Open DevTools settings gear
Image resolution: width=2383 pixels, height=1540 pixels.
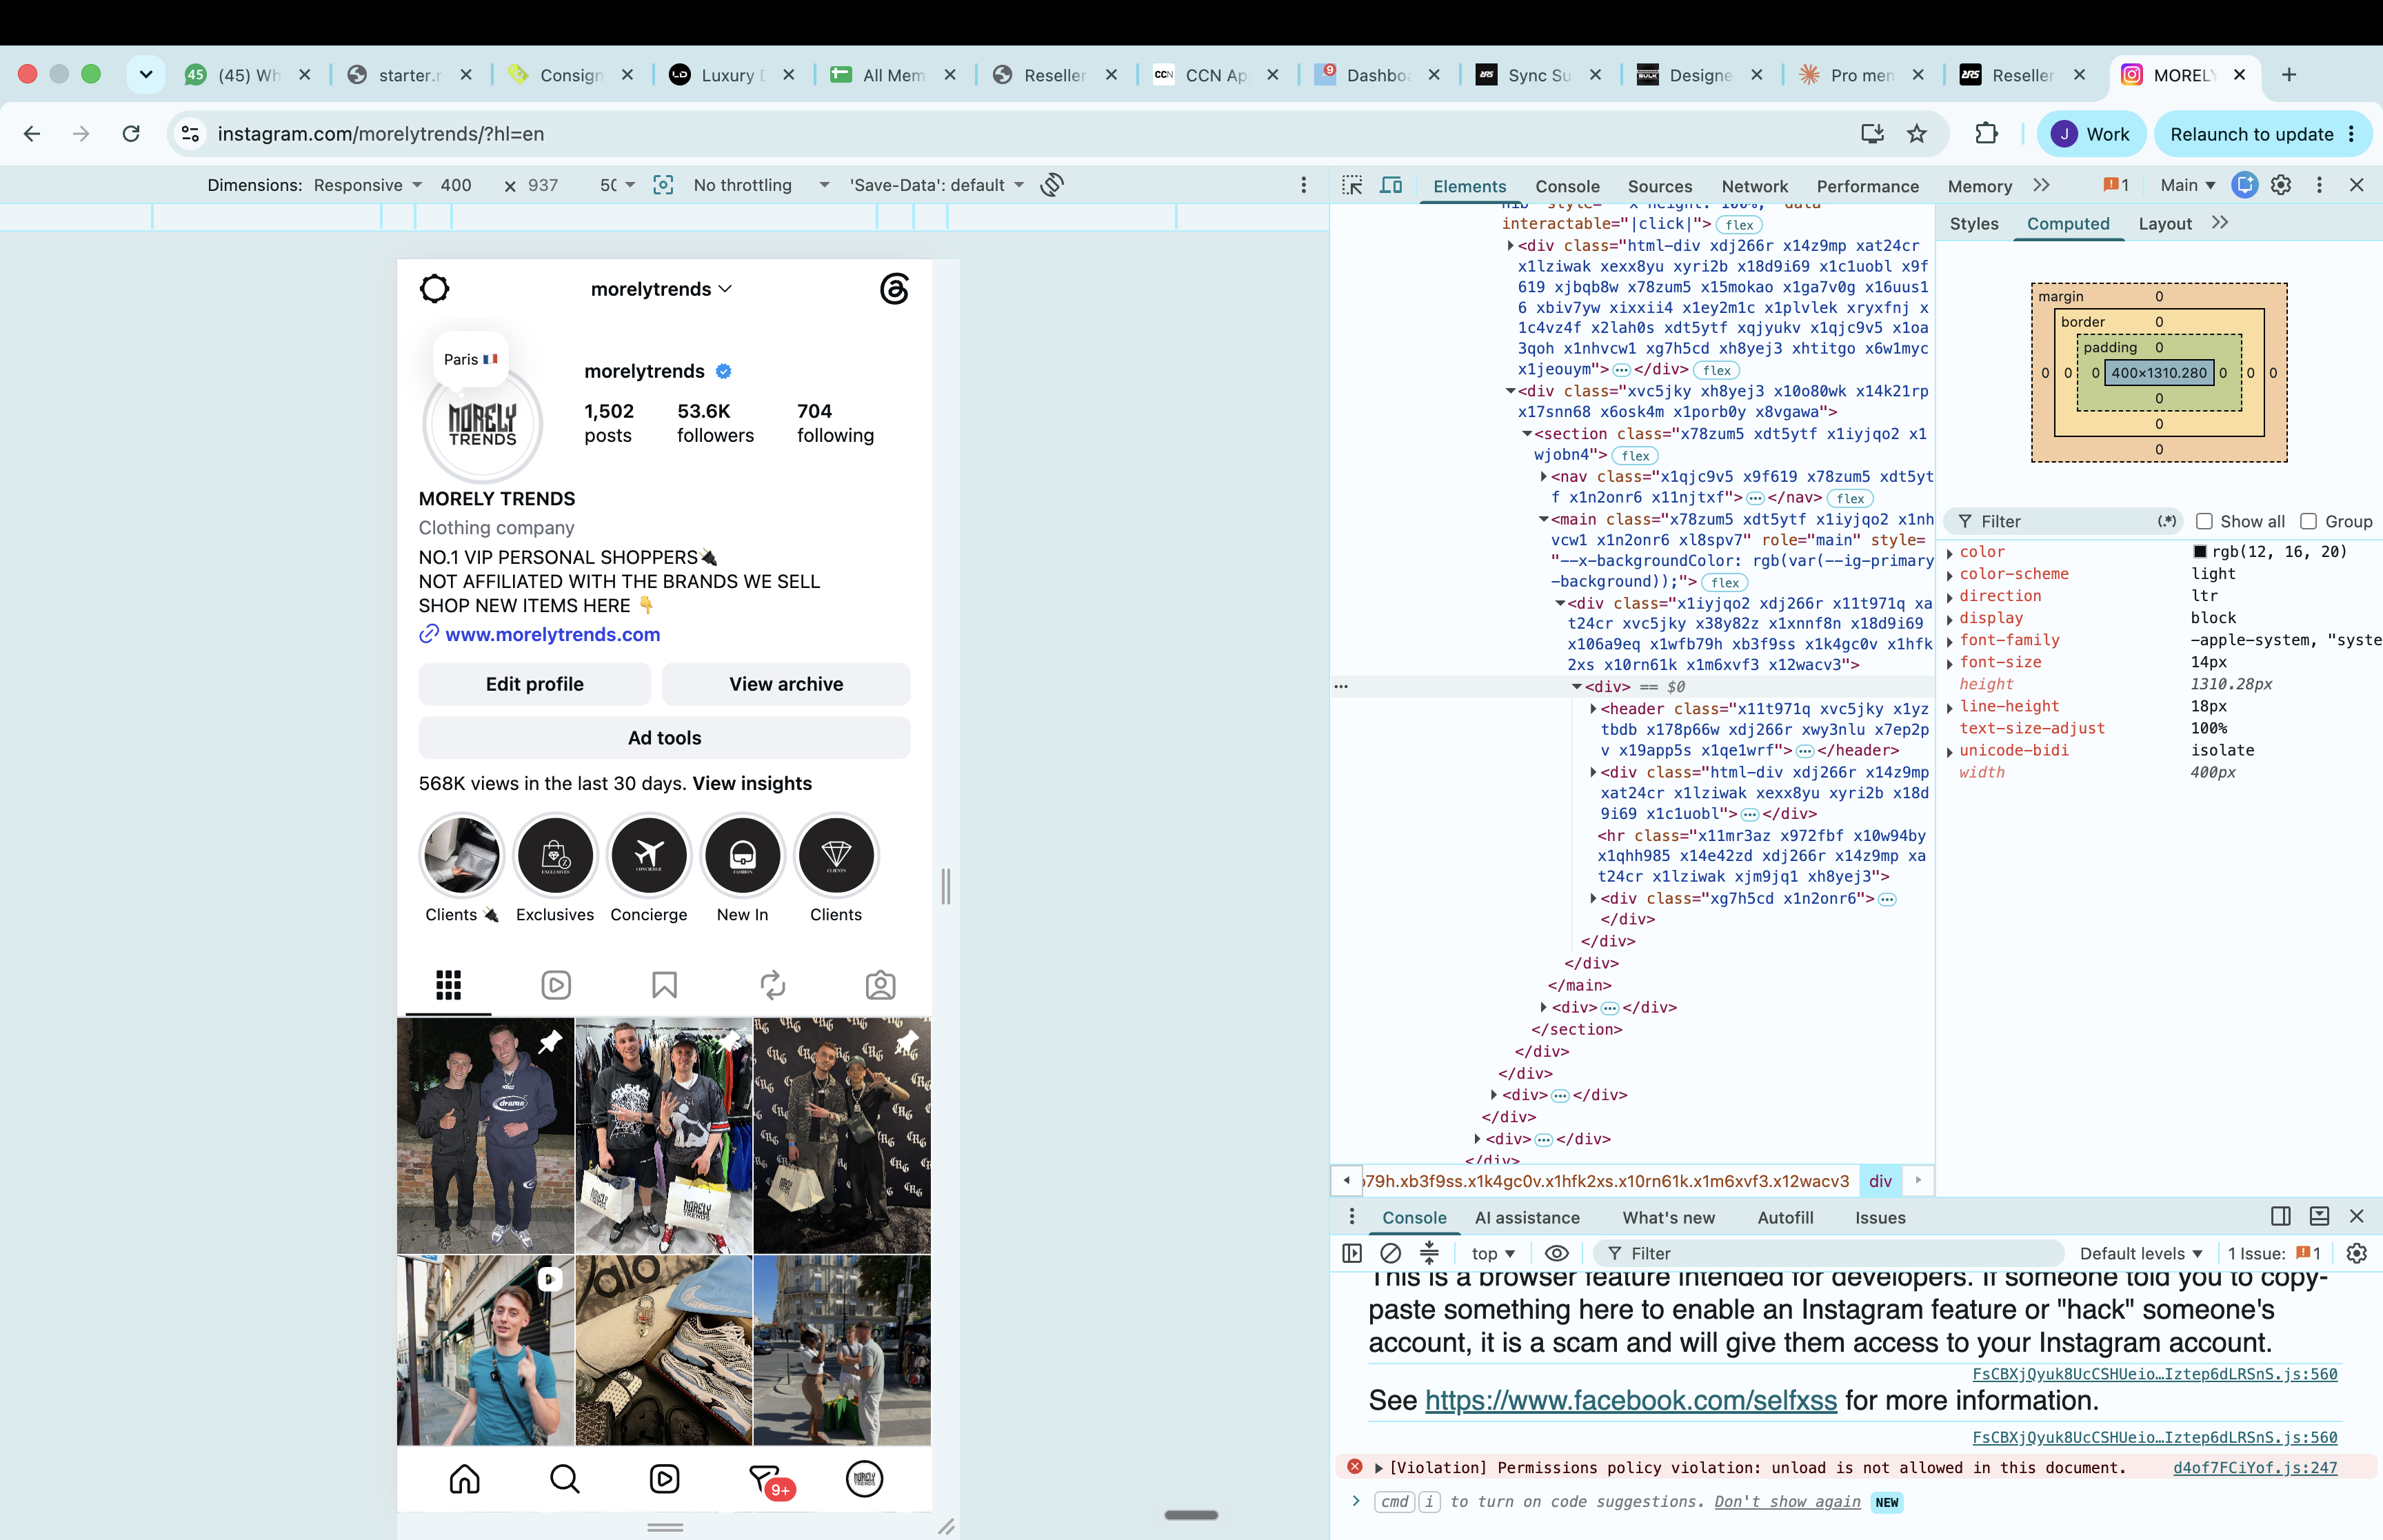click(x=2281, y=185)
